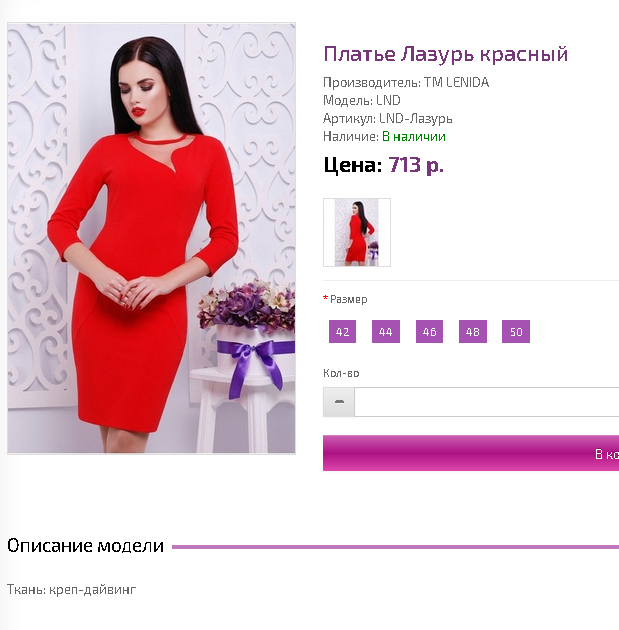Open the TM LENIDA manufacturer link
Screen dimensions: 619x630
click(457, 82)
